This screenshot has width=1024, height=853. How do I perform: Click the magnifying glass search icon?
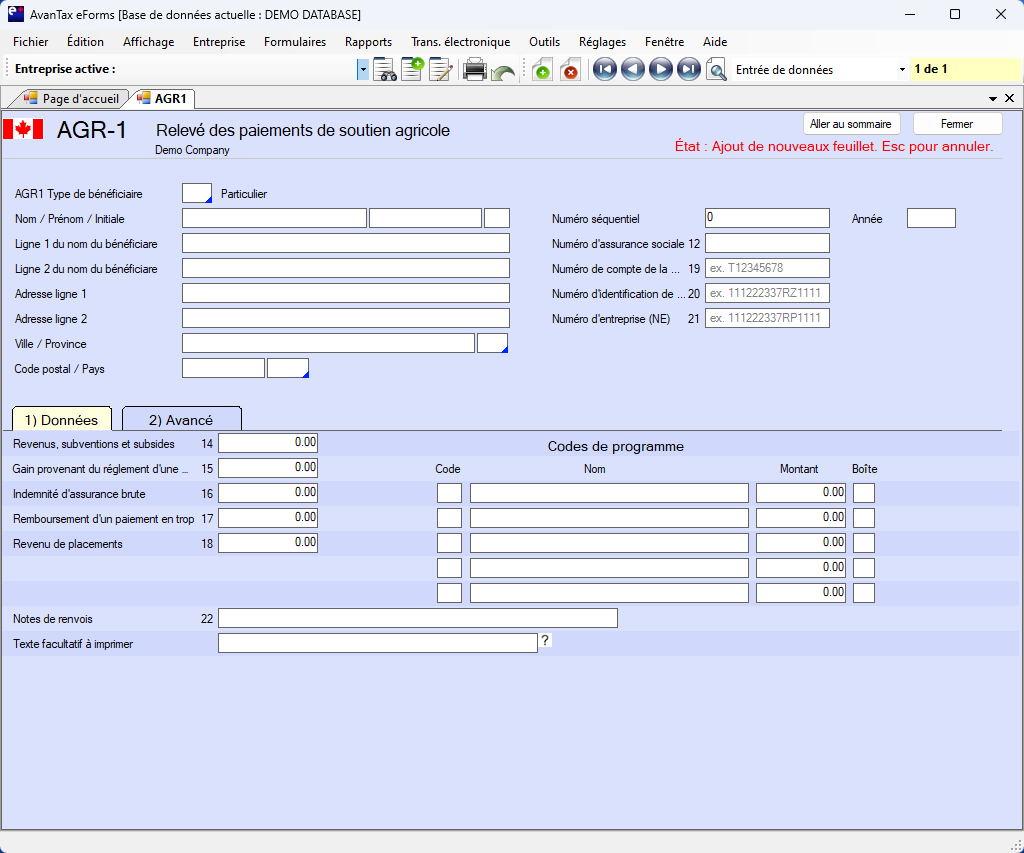point(716,70)
